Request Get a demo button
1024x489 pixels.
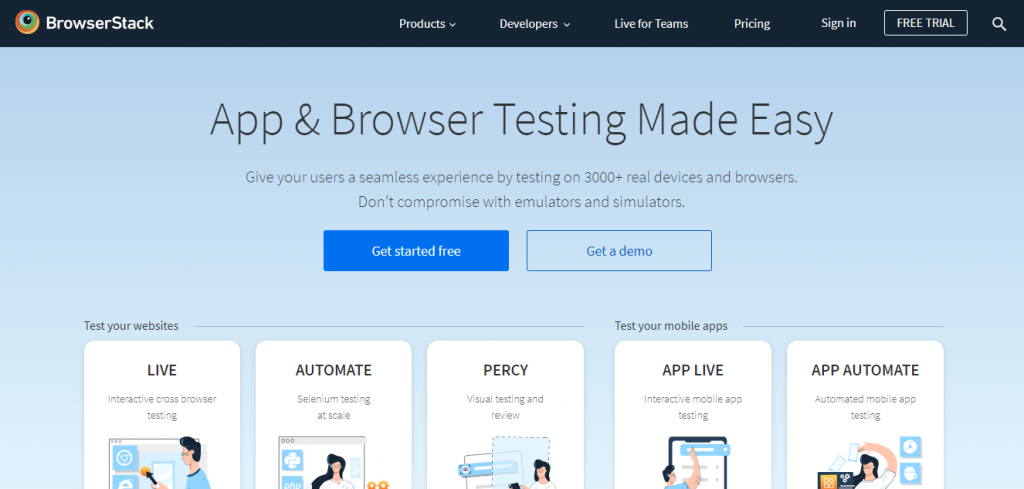click(619, 251)
